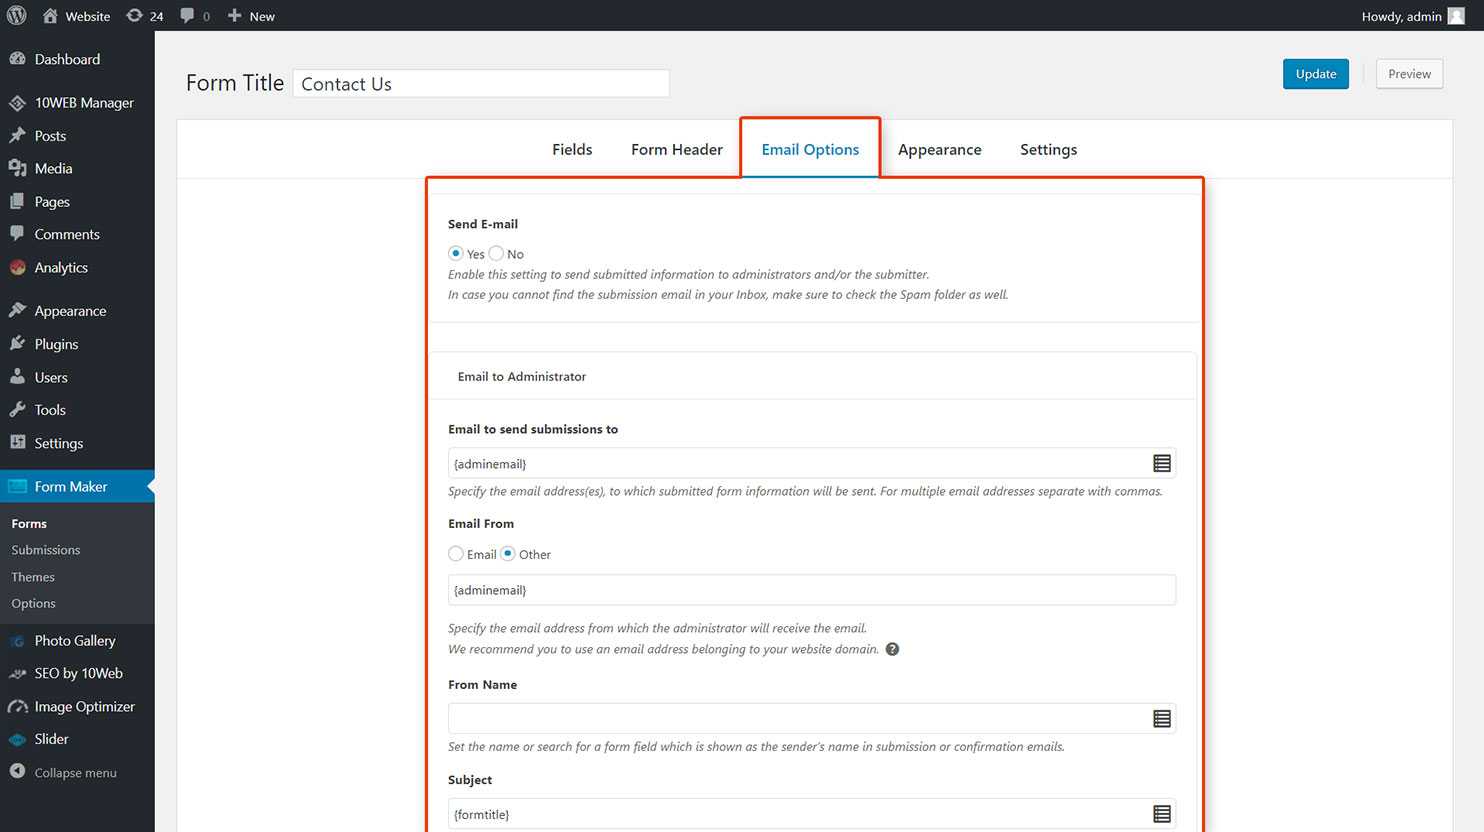Click the sidebar Settings icon
Screen dimensions: 1484x832
pos(17,443)
